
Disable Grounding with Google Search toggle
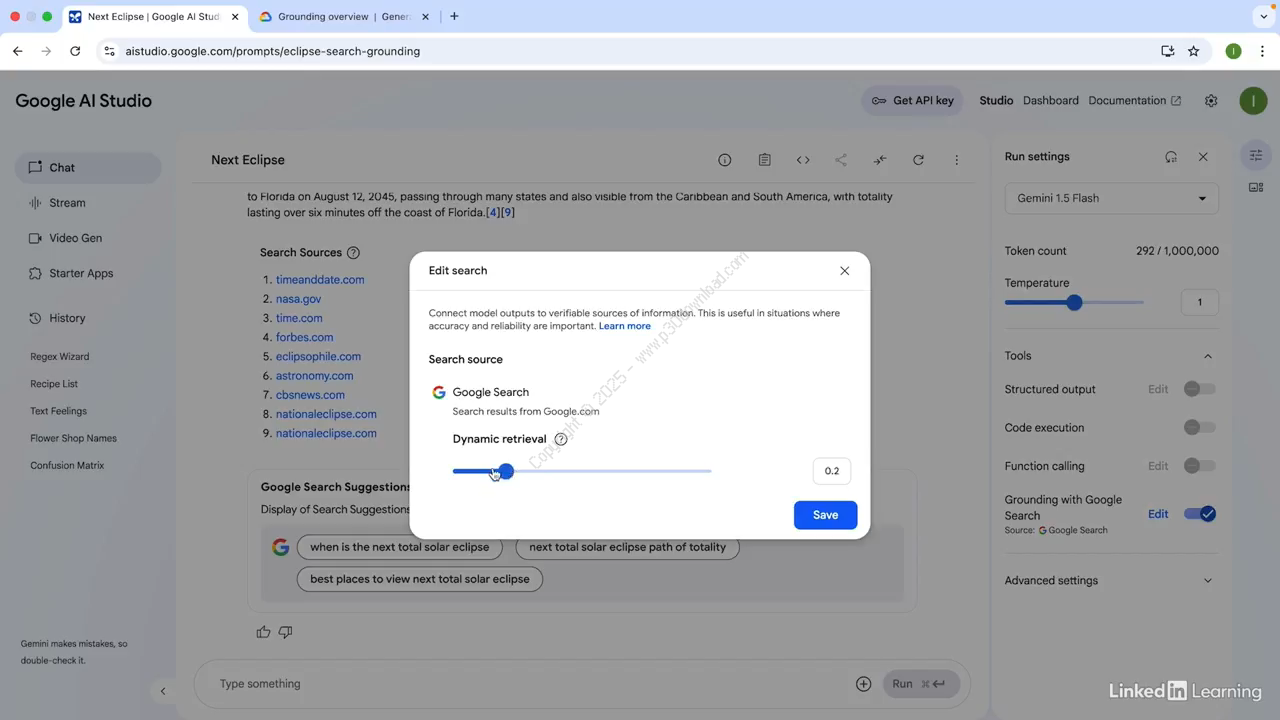pyautogui.click(x=1200, y=514)
